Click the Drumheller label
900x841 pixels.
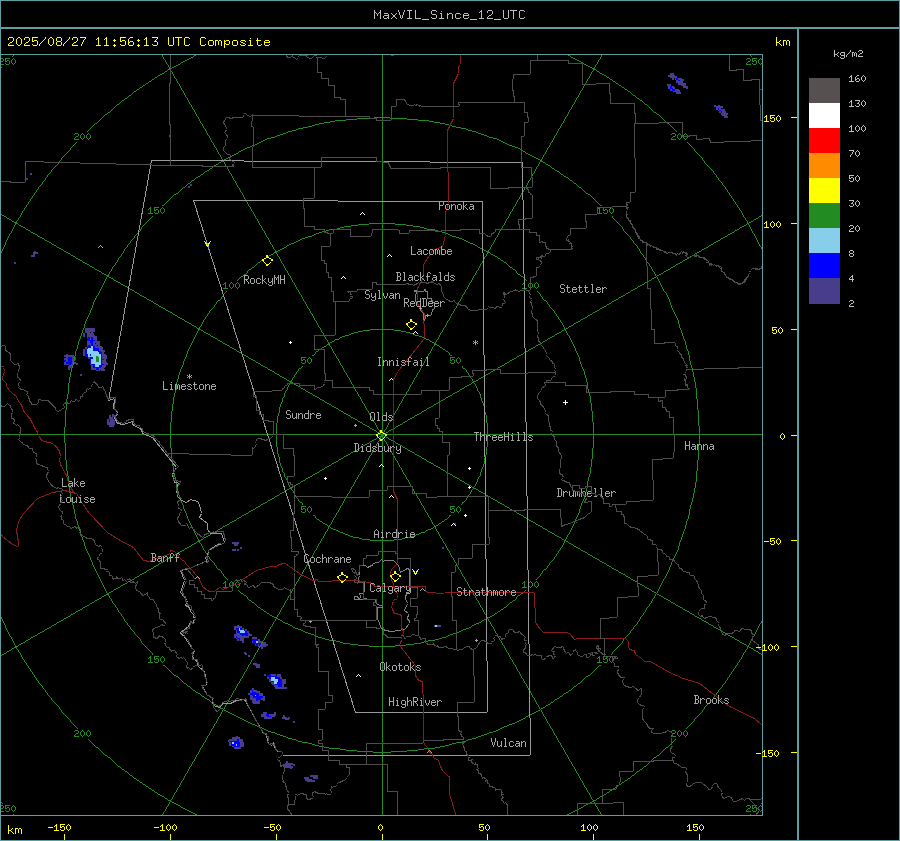pyautogui.click(x=586, y=493)
